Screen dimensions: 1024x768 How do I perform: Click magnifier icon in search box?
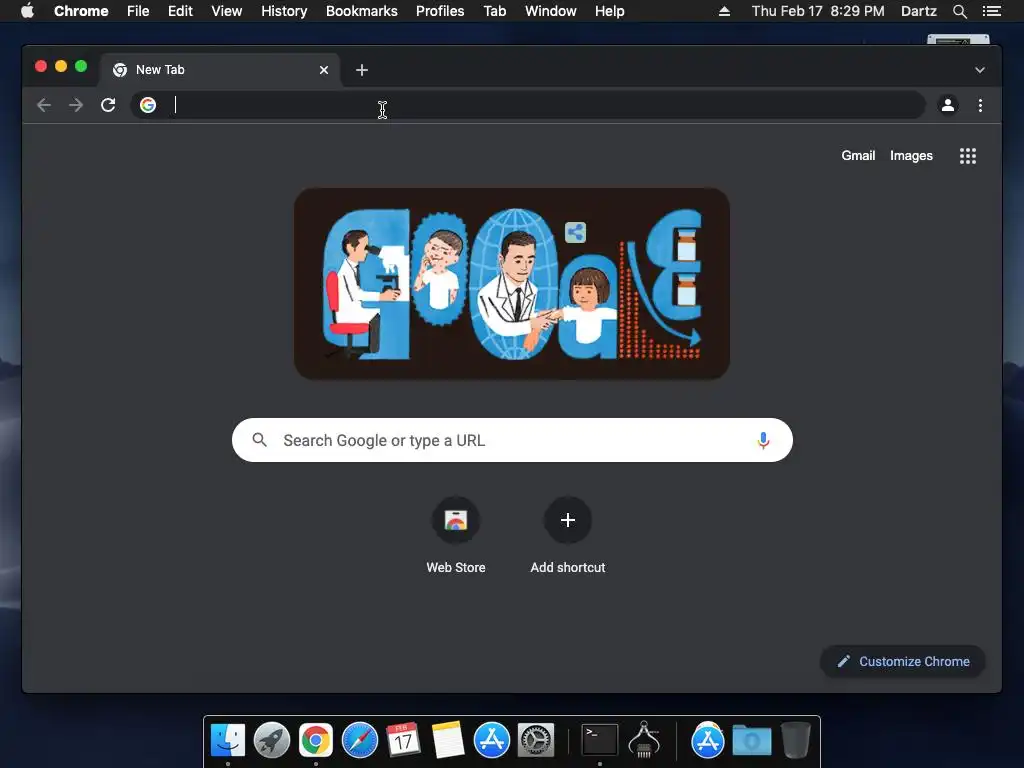coord(259,440)
